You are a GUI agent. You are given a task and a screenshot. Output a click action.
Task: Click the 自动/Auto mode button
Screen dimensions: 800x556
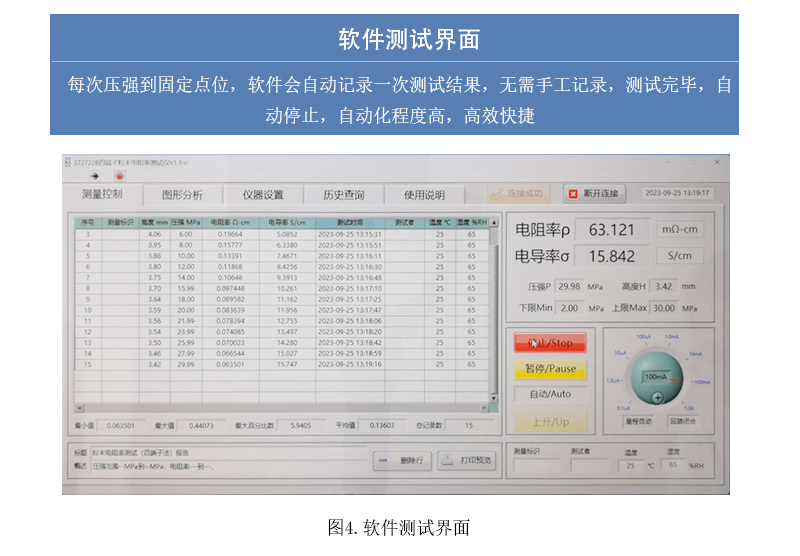pos(550,394)
